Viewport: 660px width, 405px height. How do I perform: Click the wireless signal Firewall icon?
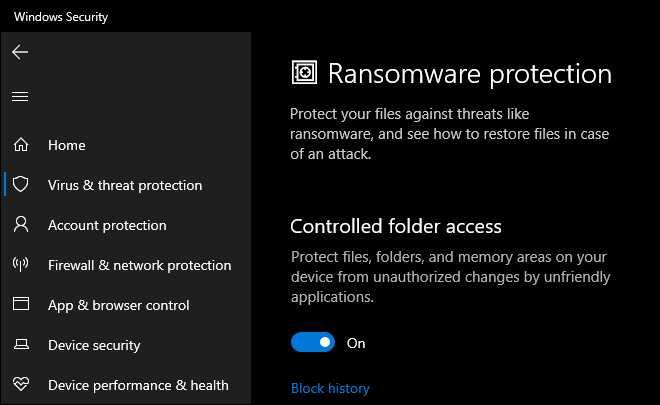21,264
